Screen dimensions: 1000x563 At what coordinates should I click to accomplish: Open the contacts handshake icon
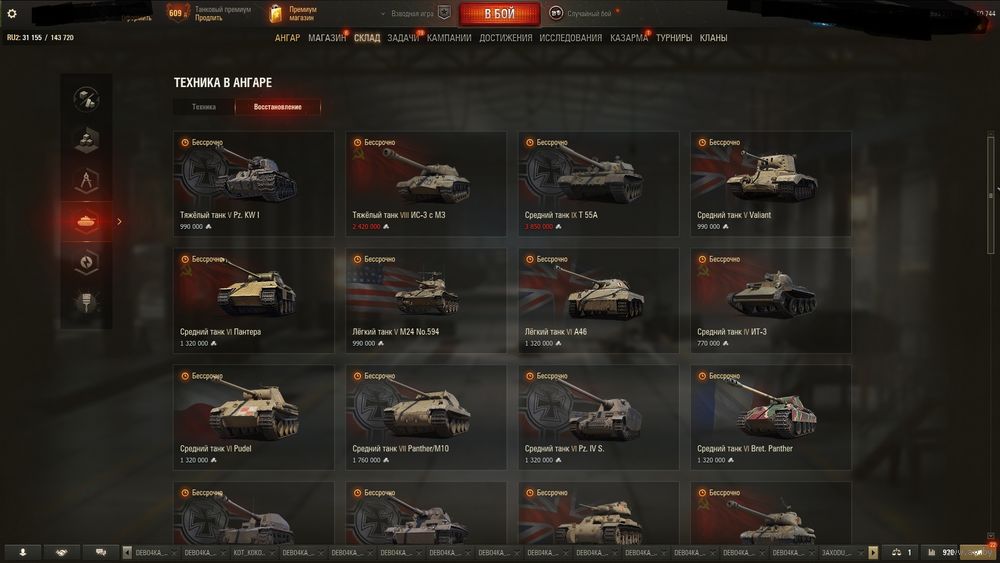pyautogui.click(x=62, y=552)
